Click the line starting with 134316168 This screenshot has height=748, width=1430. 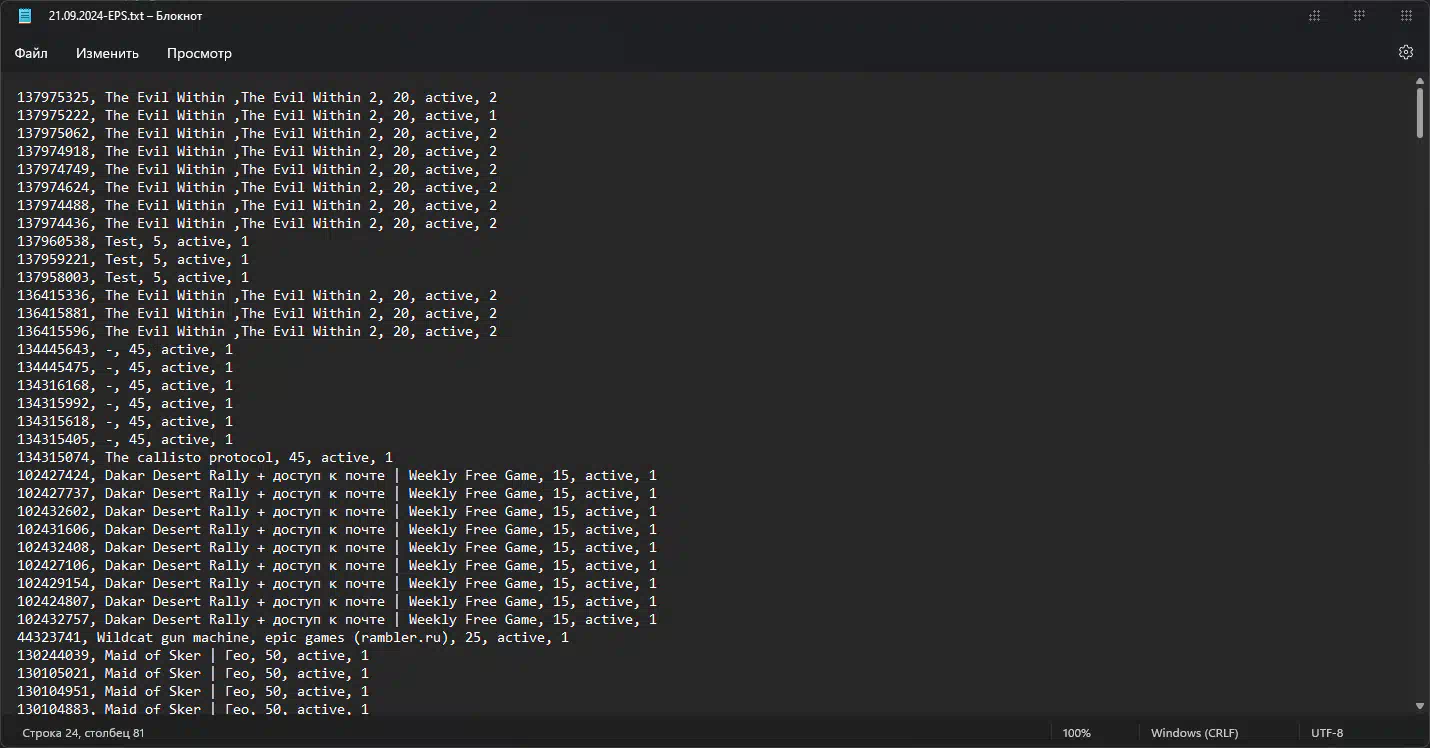(x=125, y=385)
